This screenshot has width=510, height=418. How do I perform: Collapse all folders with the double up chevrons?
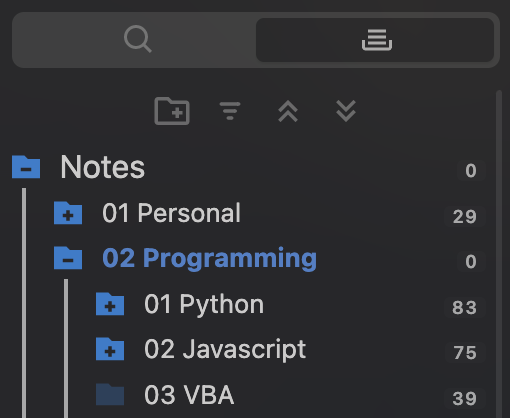tap(288, 111)
